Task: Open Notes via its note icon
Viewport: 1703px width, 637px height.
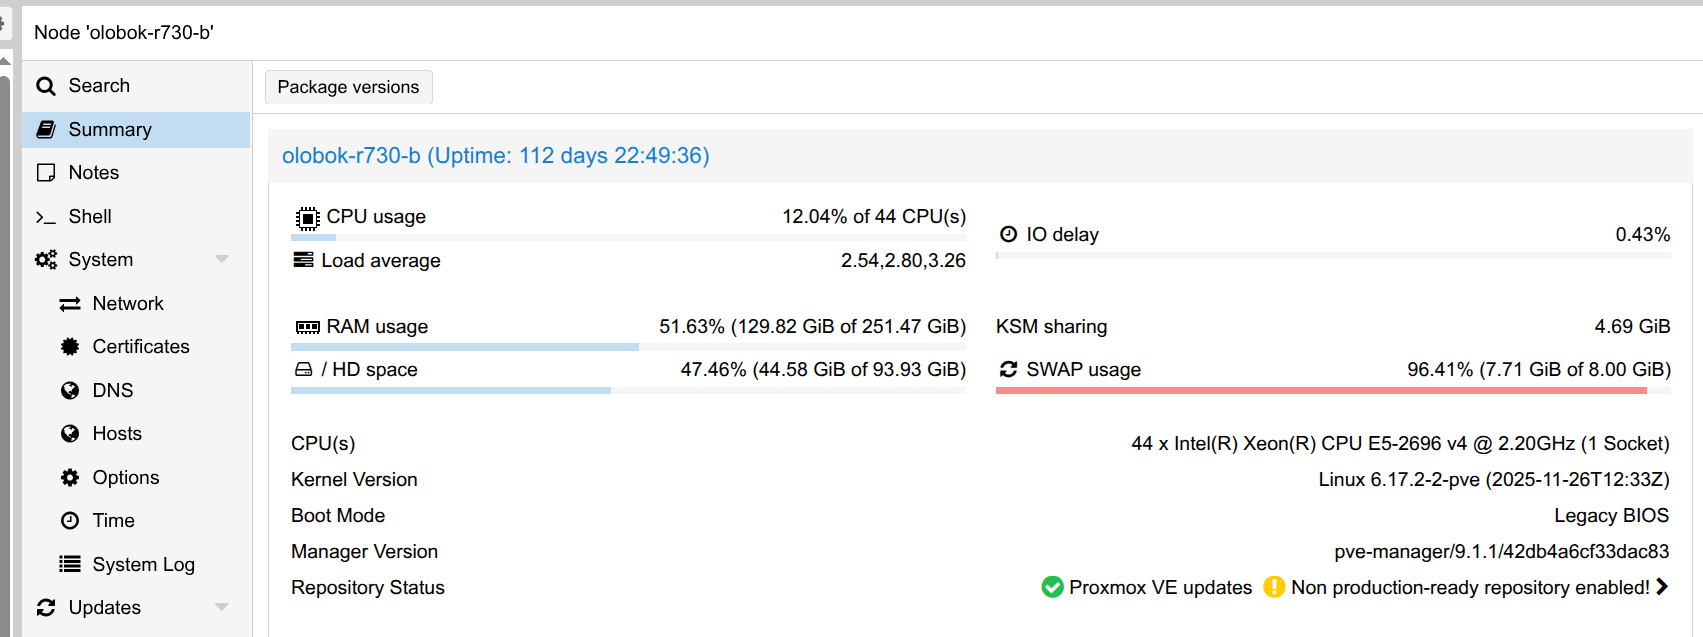Action: (46, 173)
